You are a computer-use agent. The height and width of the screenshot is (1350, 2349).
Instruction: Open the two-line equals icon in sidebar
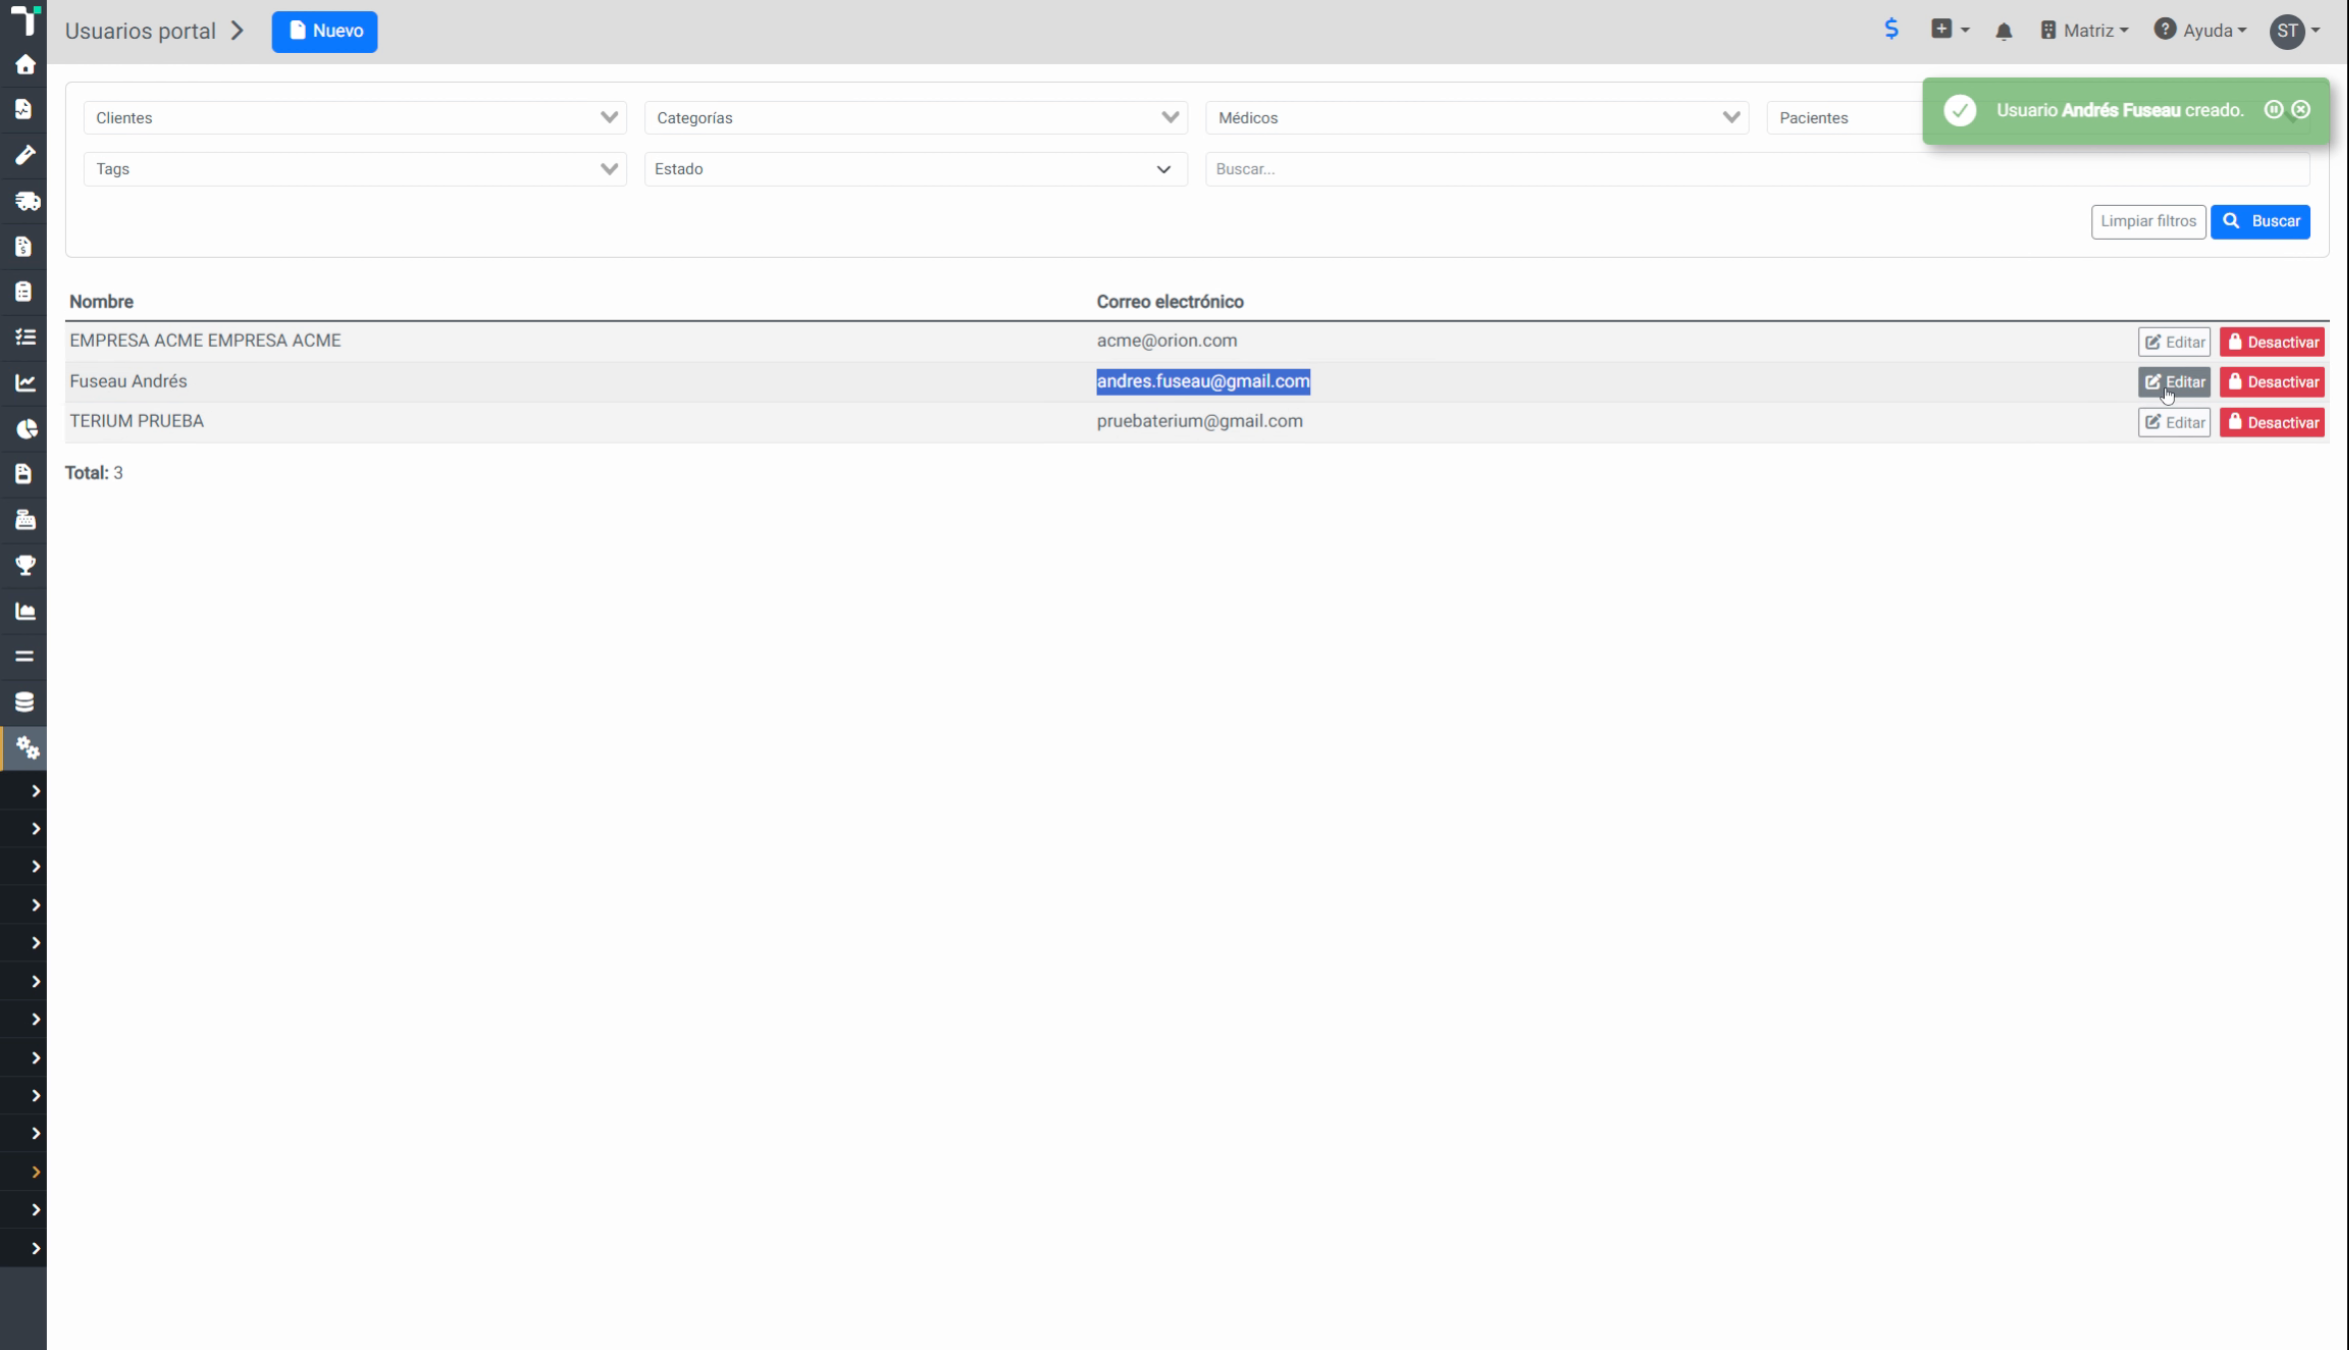24,656
